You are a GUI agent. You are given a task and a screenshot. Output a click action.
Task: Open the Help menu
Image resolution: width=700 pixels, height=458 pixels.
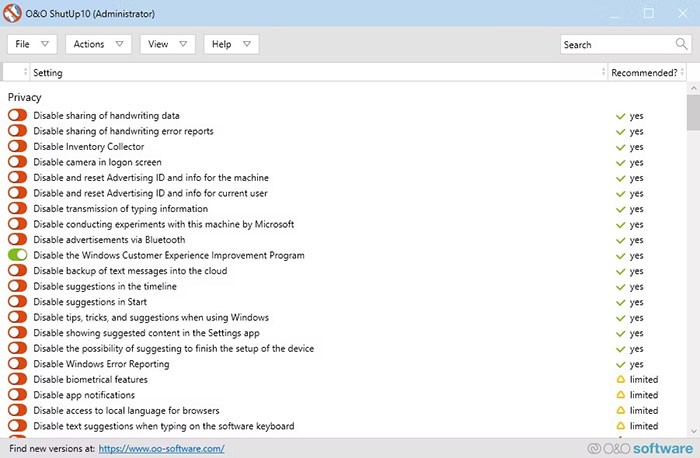tap(232, 44)
